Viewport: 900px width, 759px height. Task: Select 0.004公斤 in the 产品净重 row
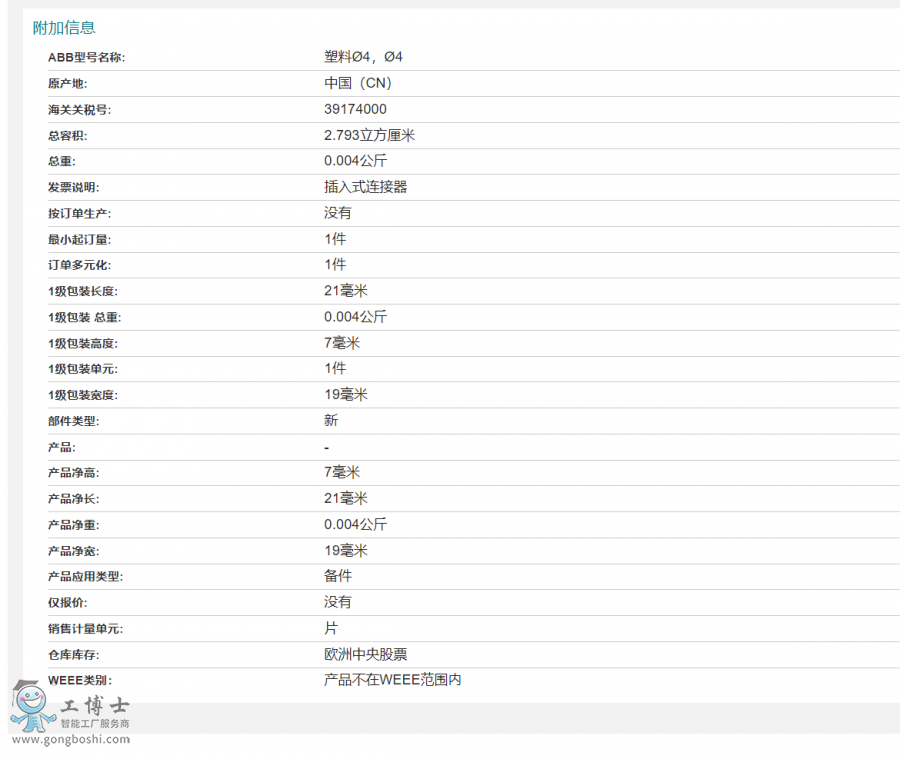[x=355, y=524]
